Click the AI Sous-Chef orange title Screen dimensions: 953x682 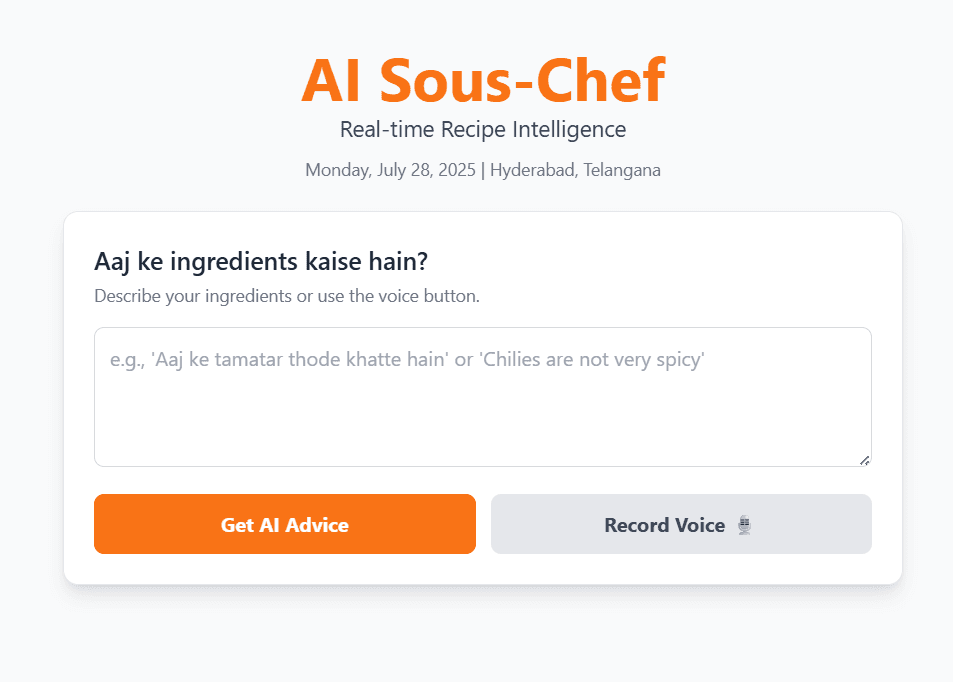483,80
